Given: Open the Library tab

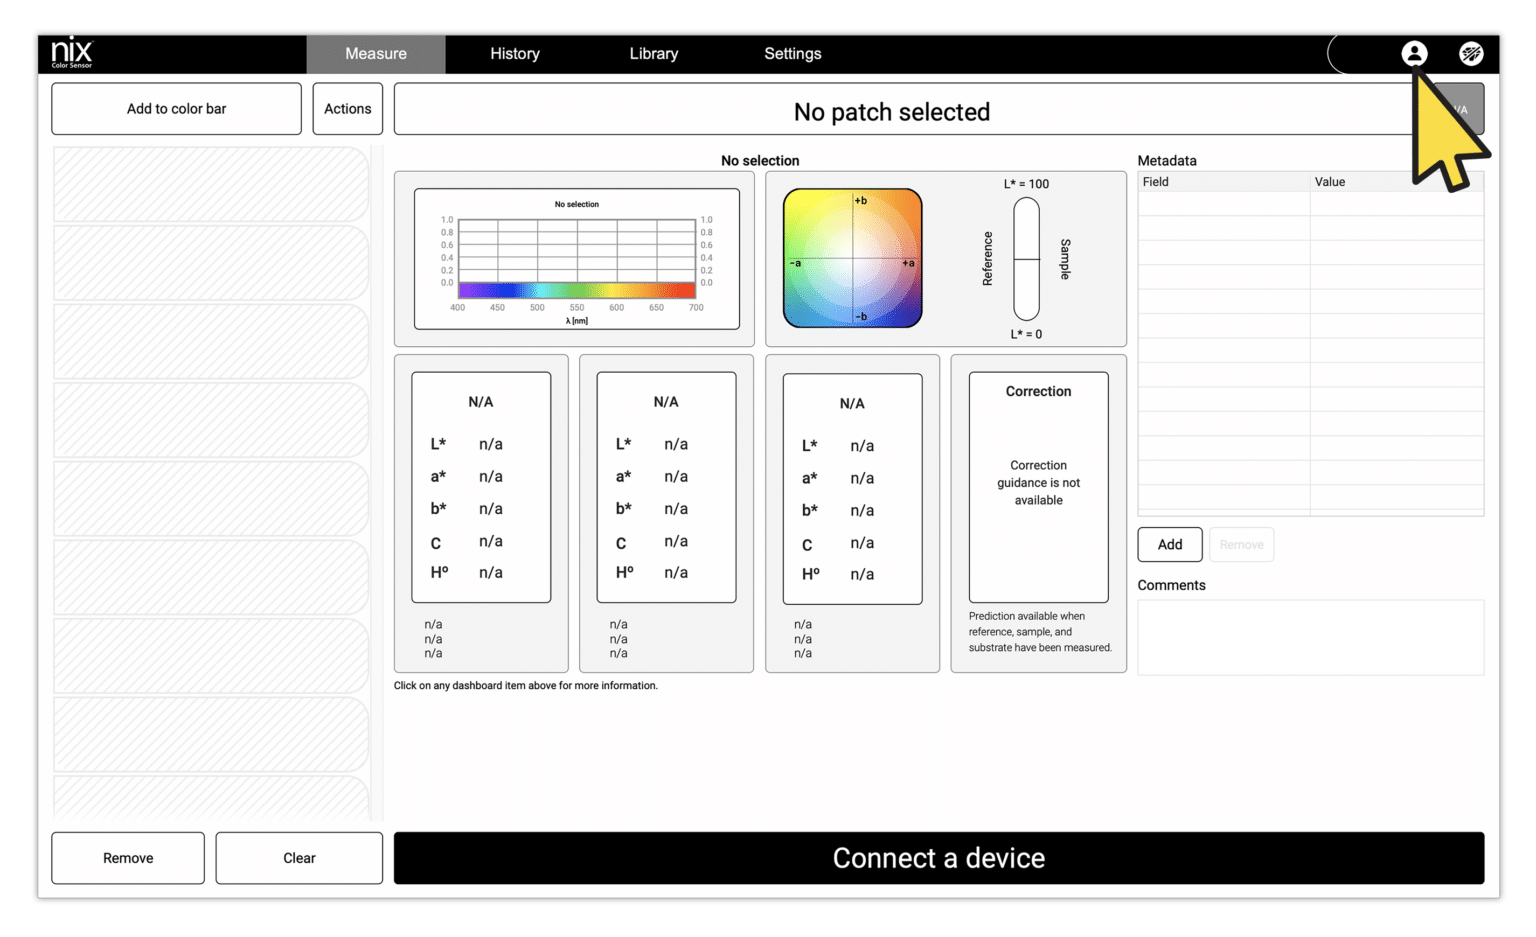Looking at the screenshot, I should [654, 54].
